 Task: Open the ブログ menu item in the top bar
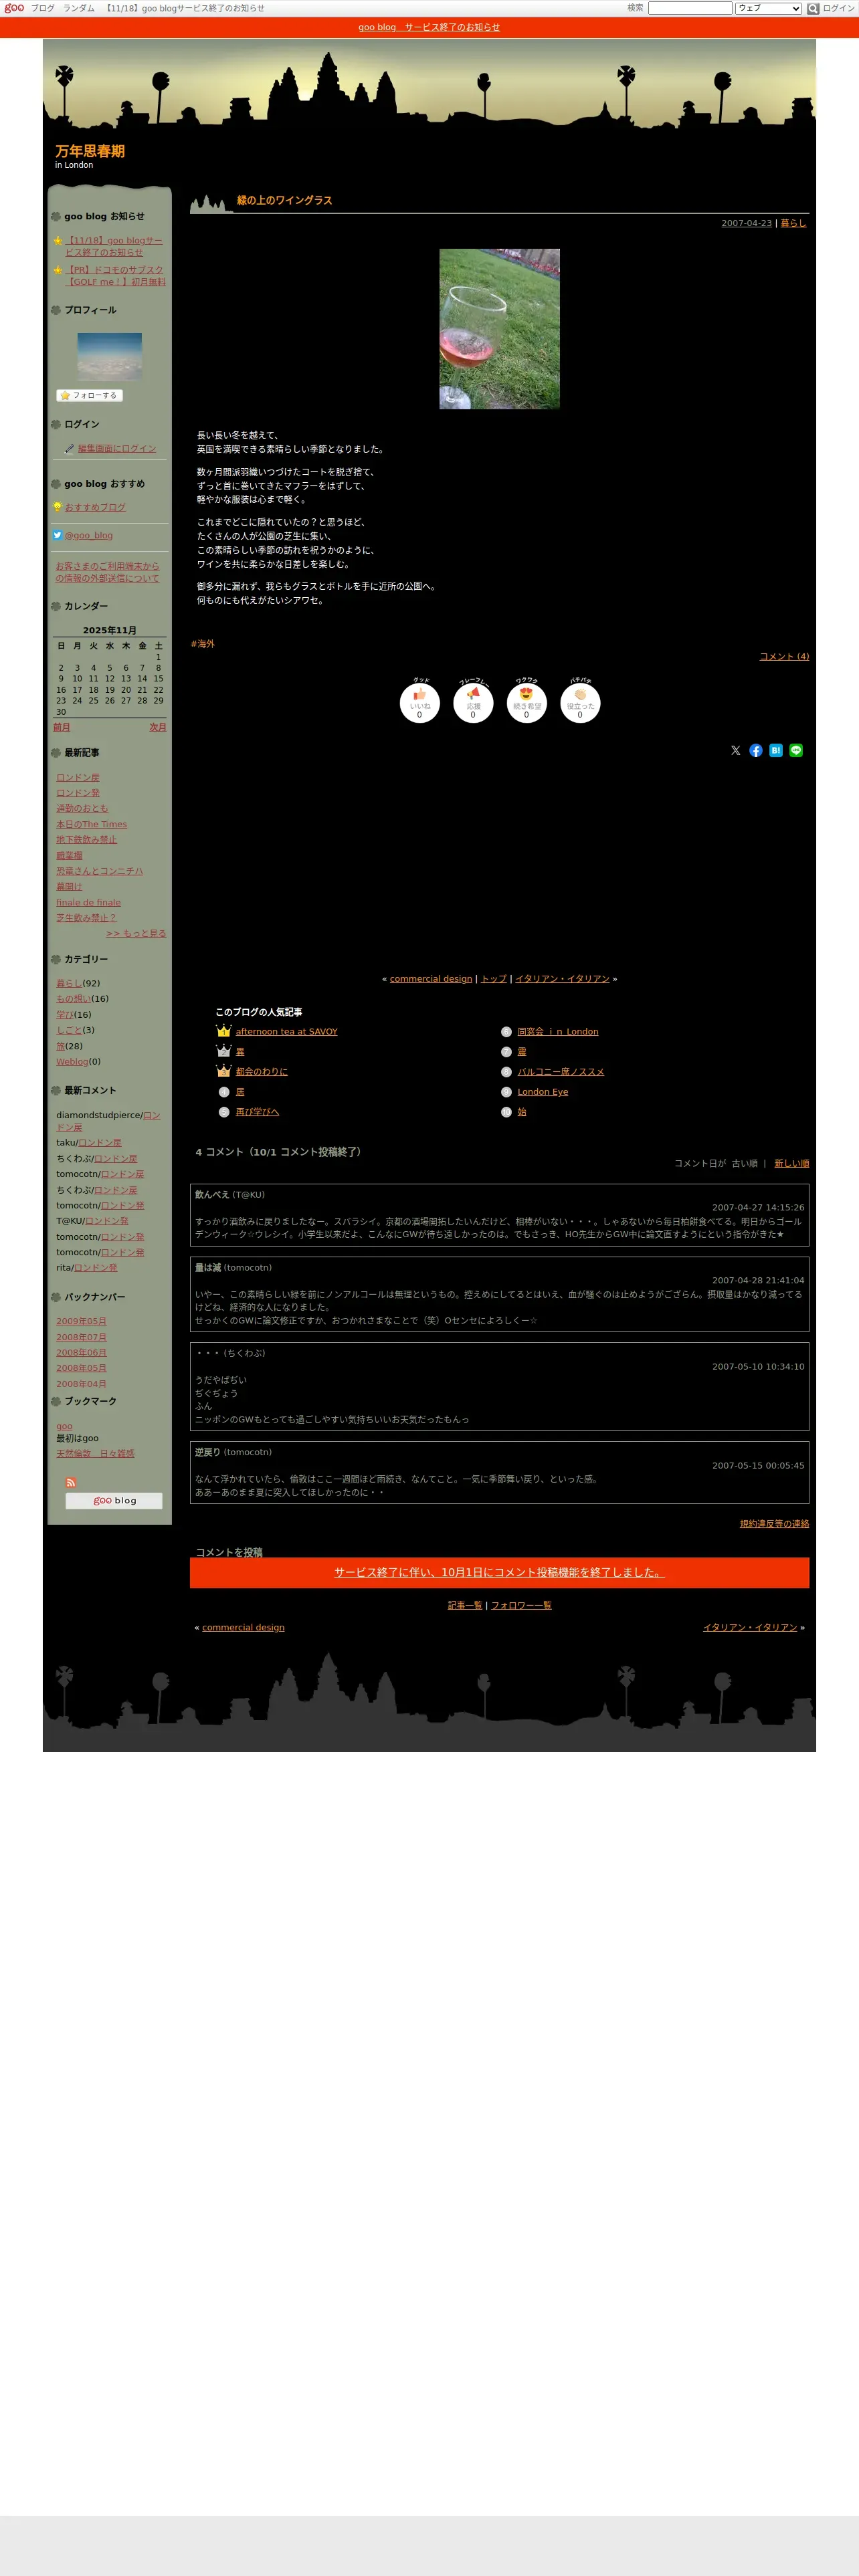click(42, 8)
